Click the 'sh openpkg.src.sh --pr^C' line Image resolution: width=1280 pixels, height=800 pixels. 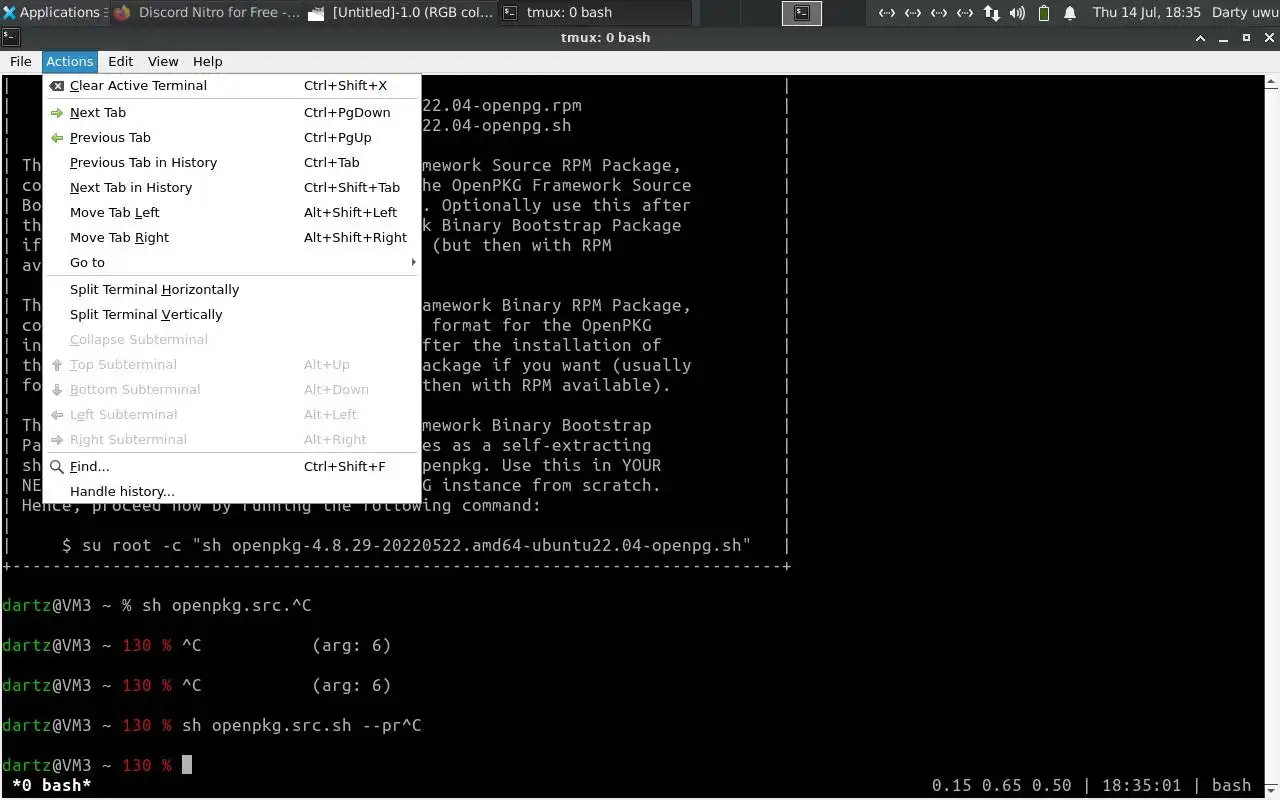[x=301, y=725]
